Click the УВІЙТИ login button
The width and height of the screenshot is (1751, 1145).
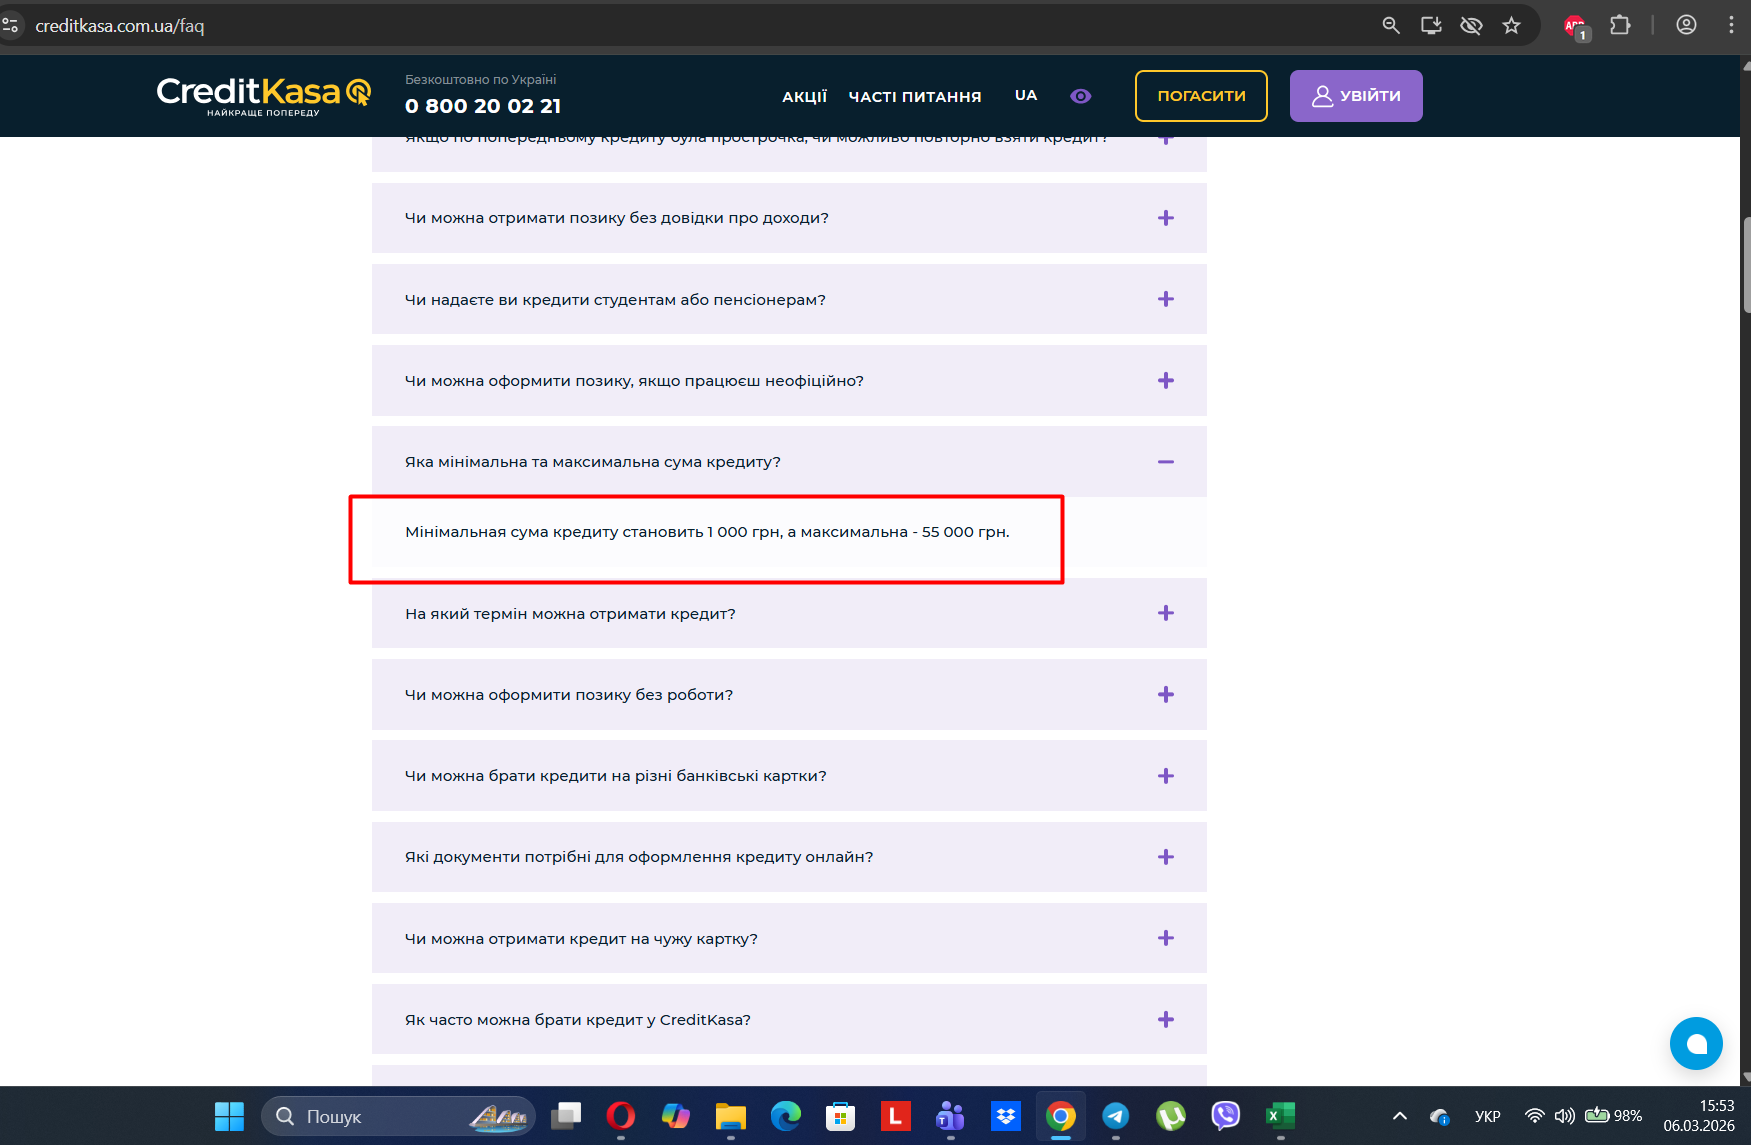pyautogui.click(x=1356, y=96)
